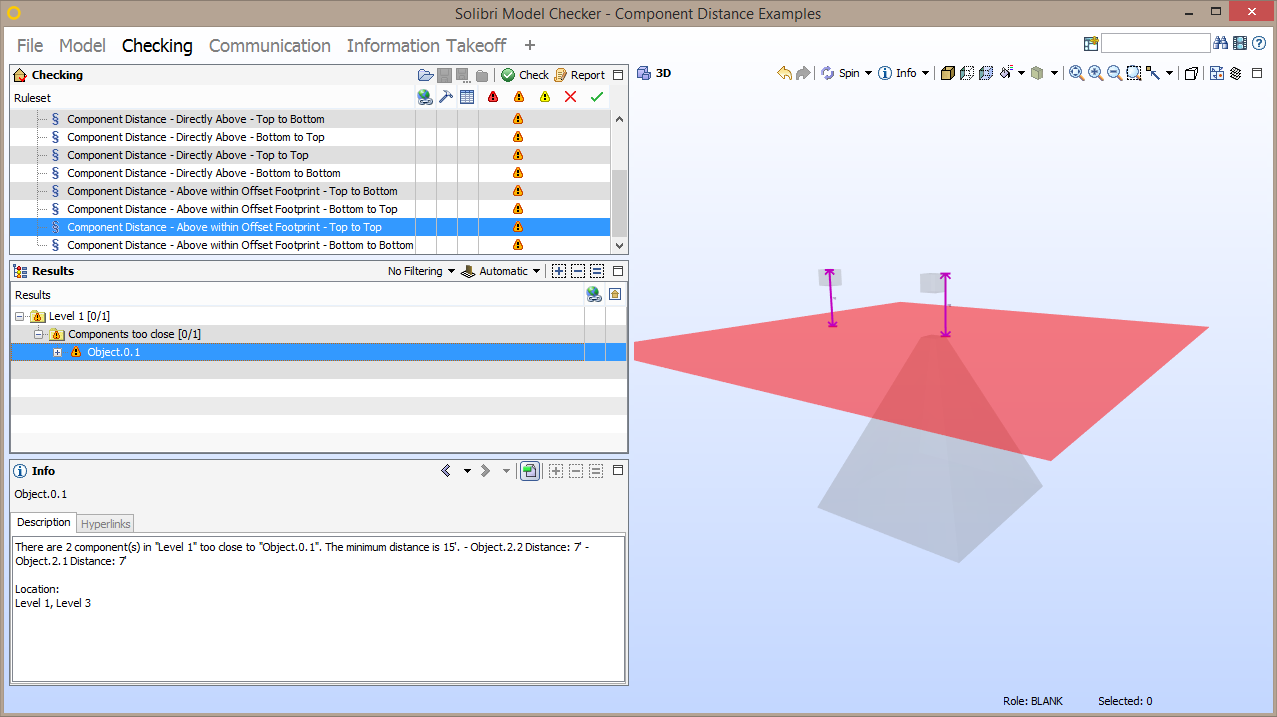
Task: Click the table view column icon
Action: tap(467, 97)
